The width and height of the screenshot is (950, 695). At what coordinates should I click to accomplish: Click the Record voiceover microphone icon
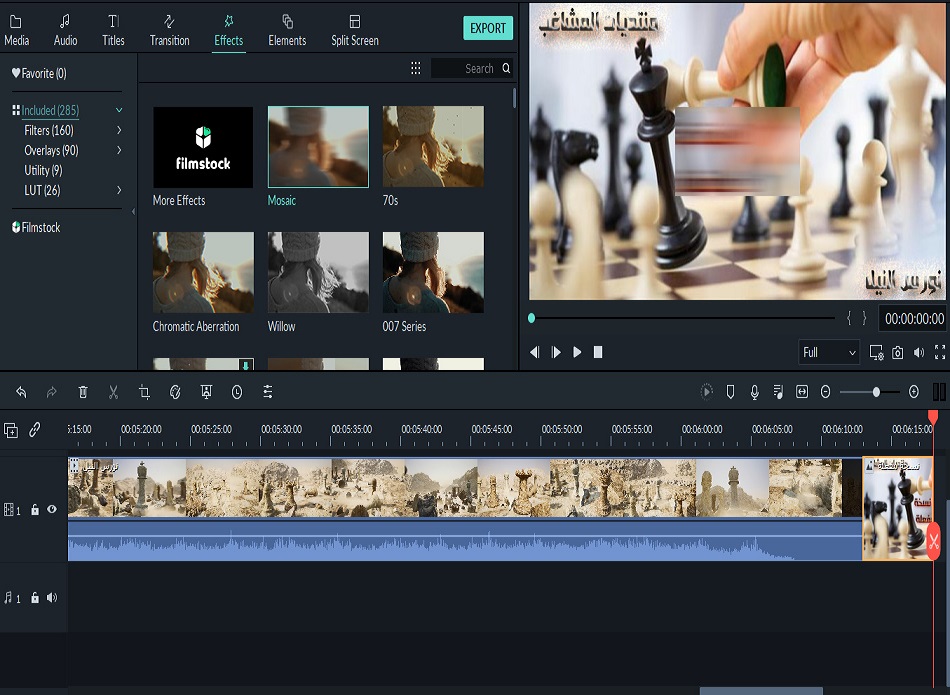(755, 392)
